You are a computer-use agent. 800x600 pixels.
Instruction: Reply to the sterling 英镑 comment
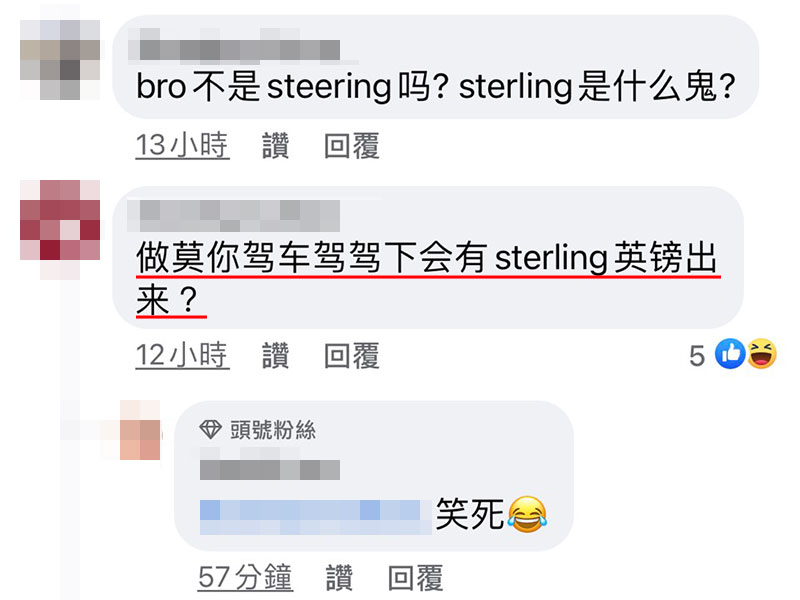pos(352,356)
